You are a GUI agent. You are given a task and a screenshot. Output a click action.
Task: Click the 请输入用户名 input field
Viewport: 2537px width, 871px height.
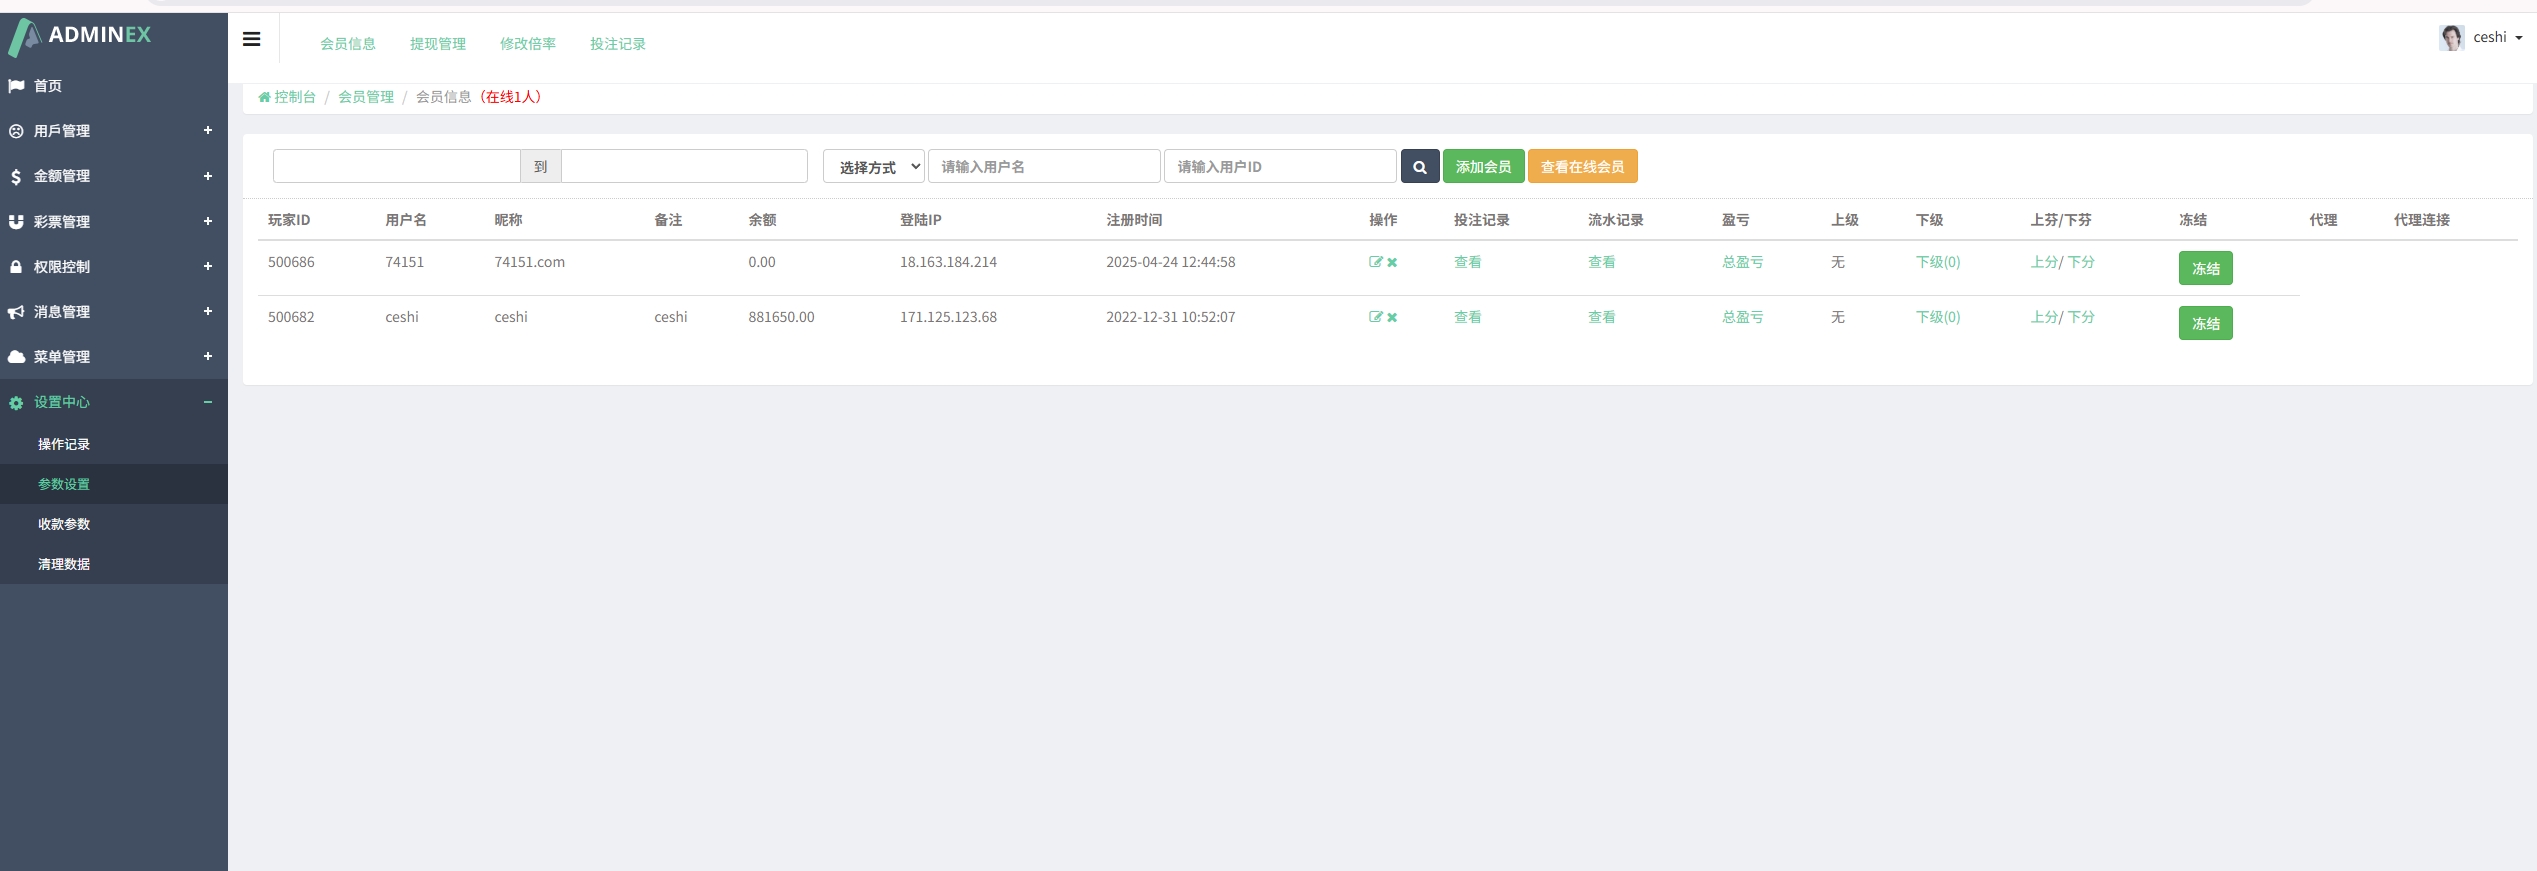tap(1043, 167)
